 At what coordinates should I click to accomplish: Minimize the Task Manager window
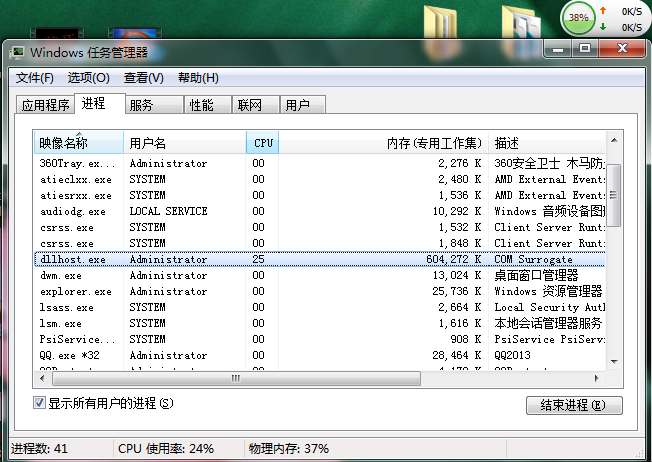click(x=558, y=47)
